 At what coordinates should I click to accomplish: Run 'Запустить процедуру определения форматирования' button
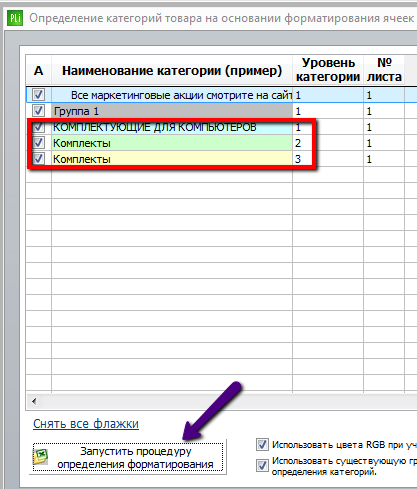click(128, 457)
